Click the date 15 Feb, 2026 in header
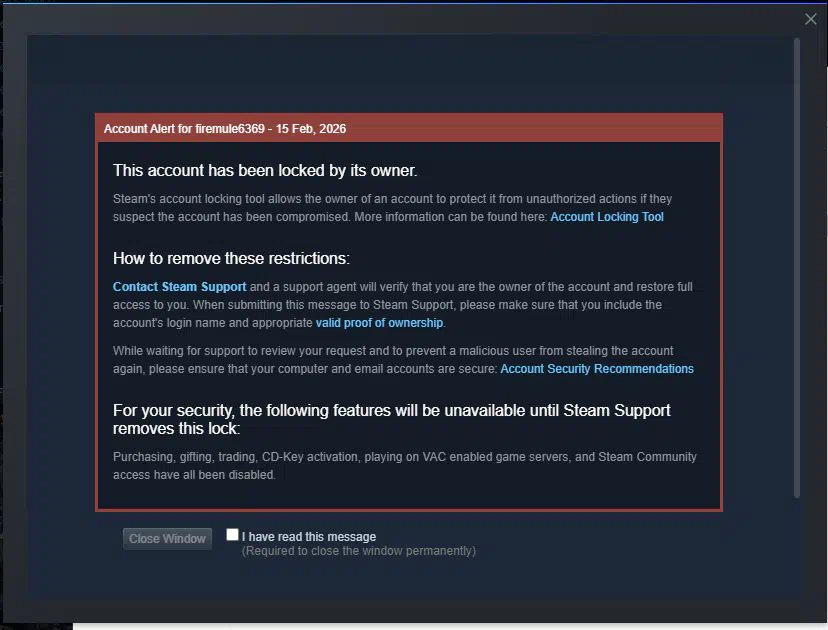The height and width of the screenshot is (630, 828). (310, 129)
